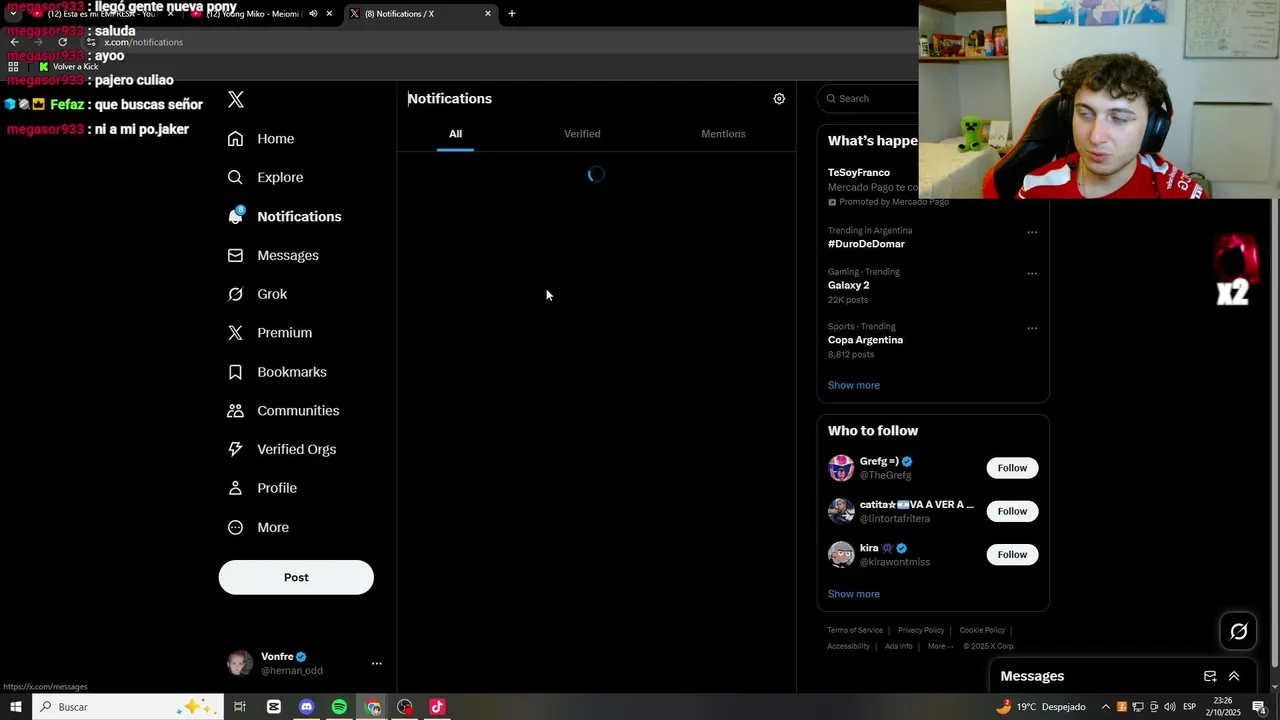Mute the Young Miko tab audio icon
Screen dimensions: 1280x720
313,14
